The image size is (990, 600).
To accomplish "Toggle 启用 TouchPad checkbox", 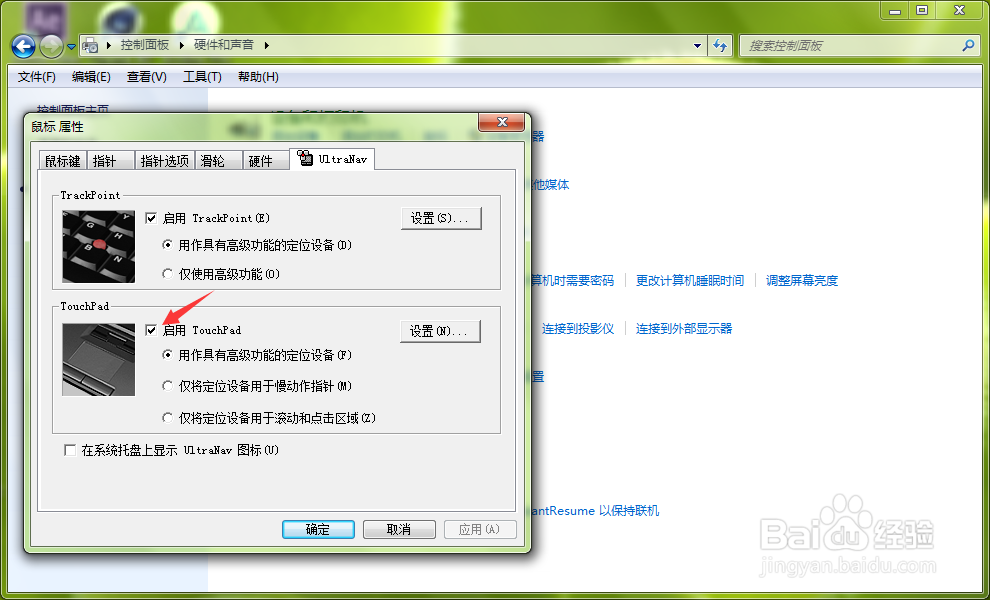I will pyautogui.click(x=151, y=330).
